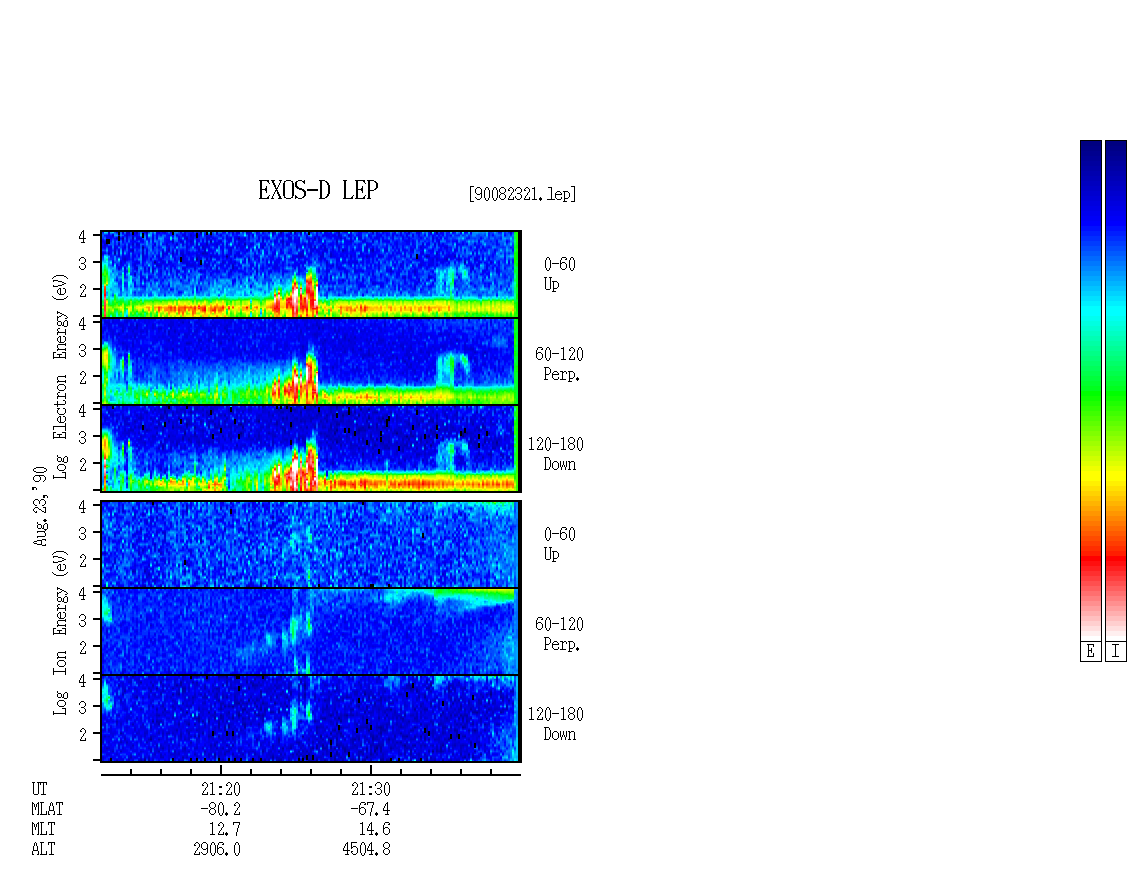
Task: Click the EXOS-D LEP plot title
Action: click(318, 190)
